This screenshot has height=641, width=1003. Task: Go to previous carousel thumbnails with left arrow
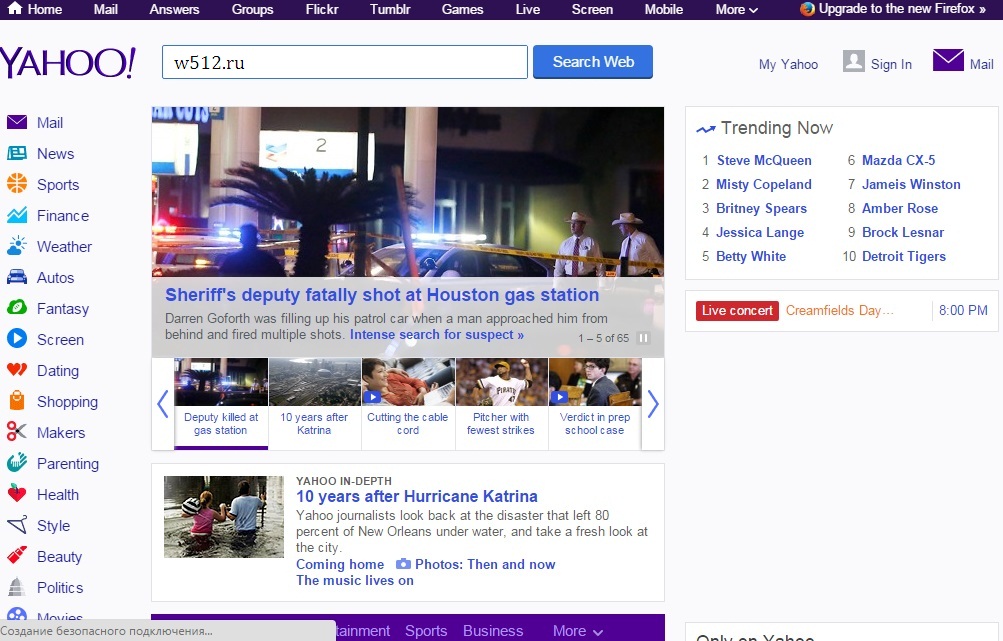162,404
